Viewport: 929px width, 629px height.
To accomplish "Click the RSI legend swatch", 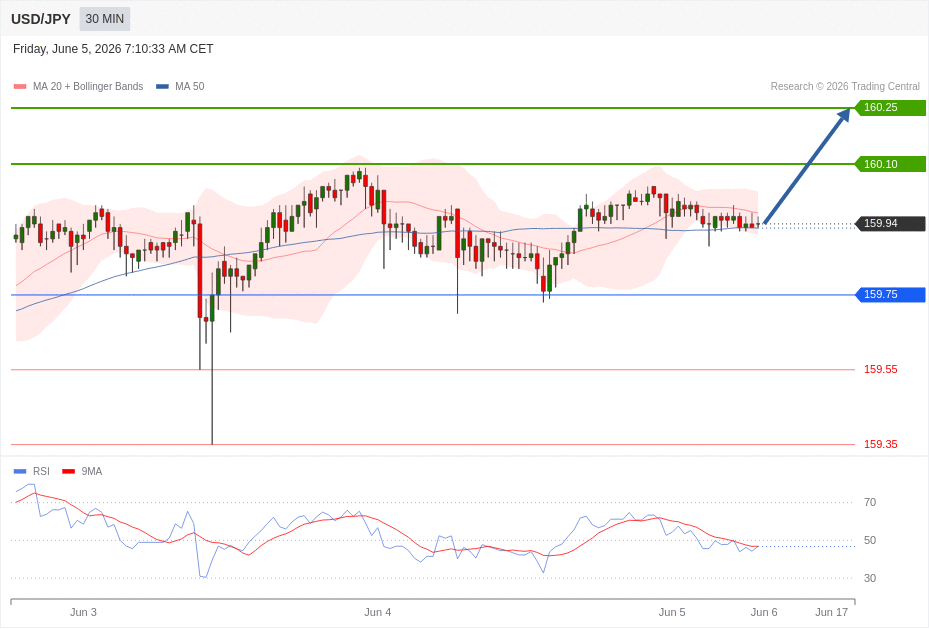I will point(20,471).
